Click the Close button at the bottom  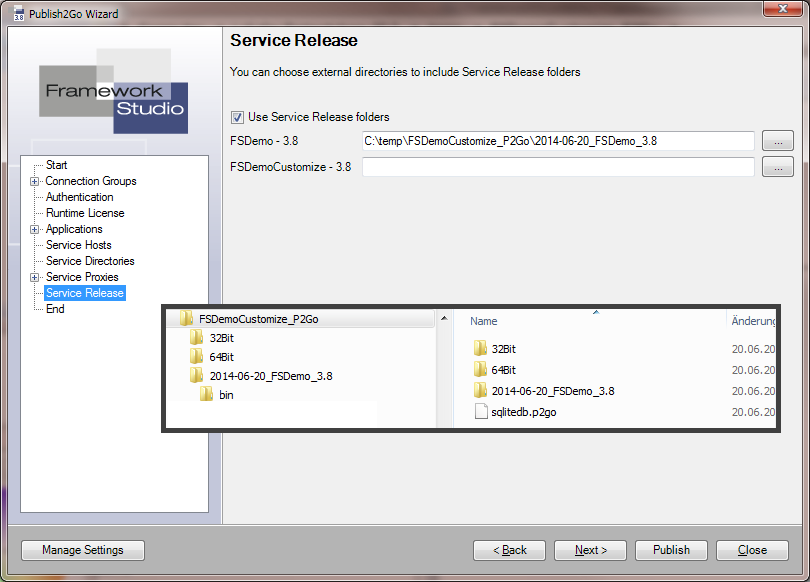[752, 550]
